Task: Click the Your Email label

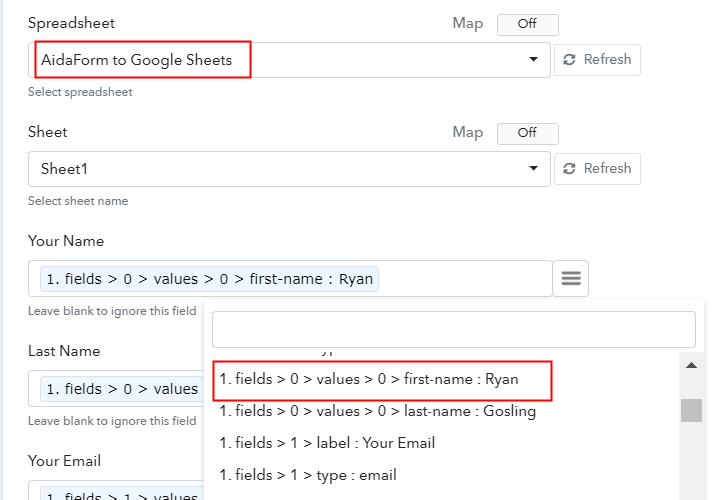Action: click(64, 461)
